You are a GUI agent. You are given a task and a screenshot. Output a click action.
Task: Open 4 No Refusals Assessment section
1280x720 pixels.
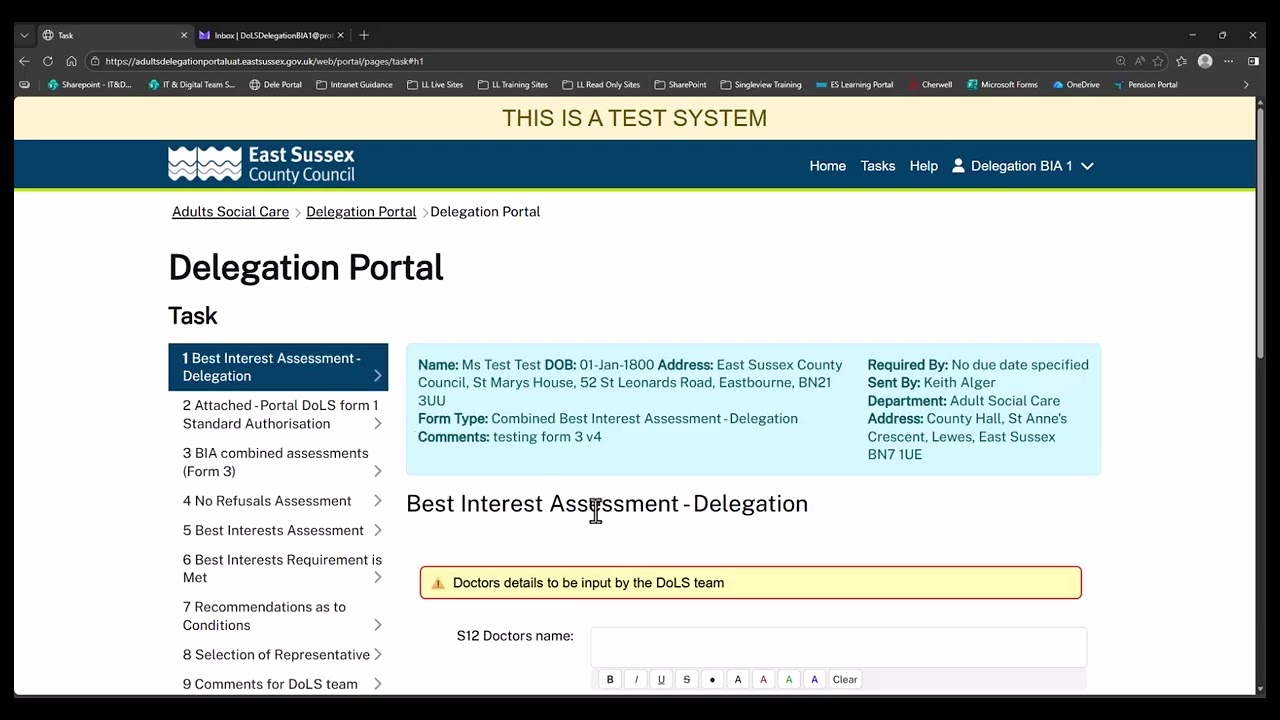278,501
